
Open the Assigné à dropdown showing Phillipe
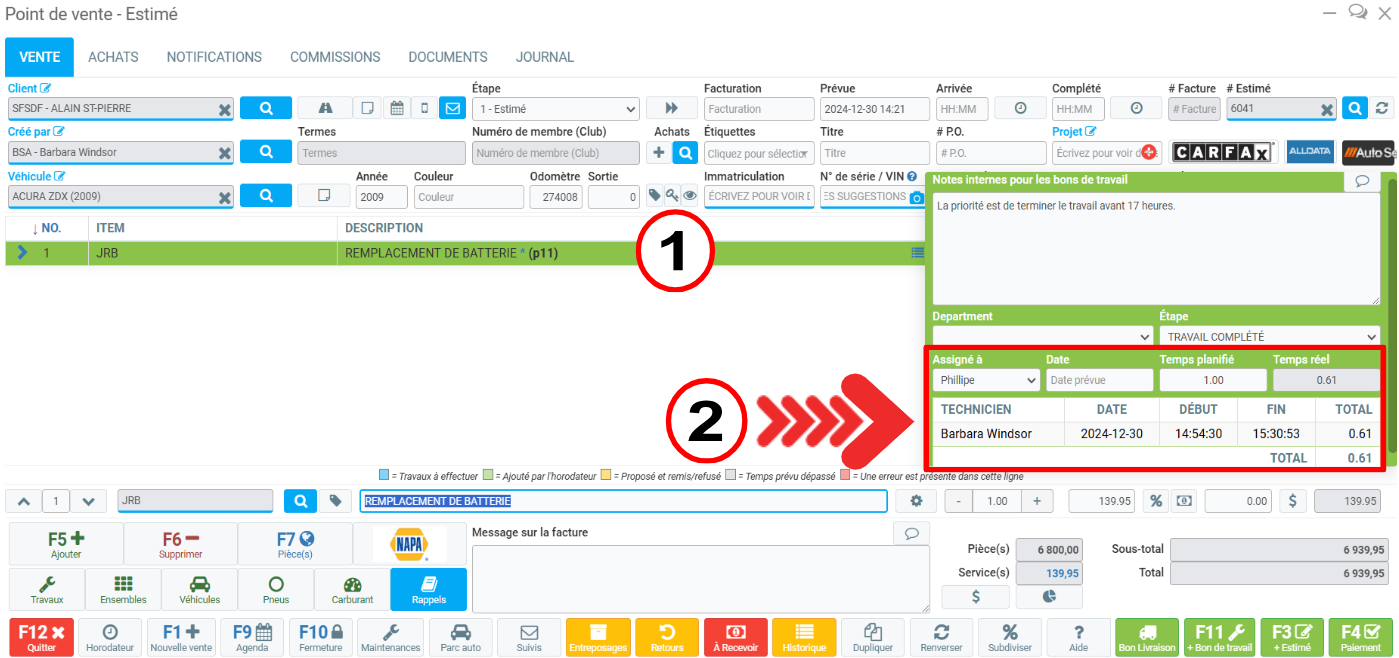pyautogui.click(x=985, y=380)
